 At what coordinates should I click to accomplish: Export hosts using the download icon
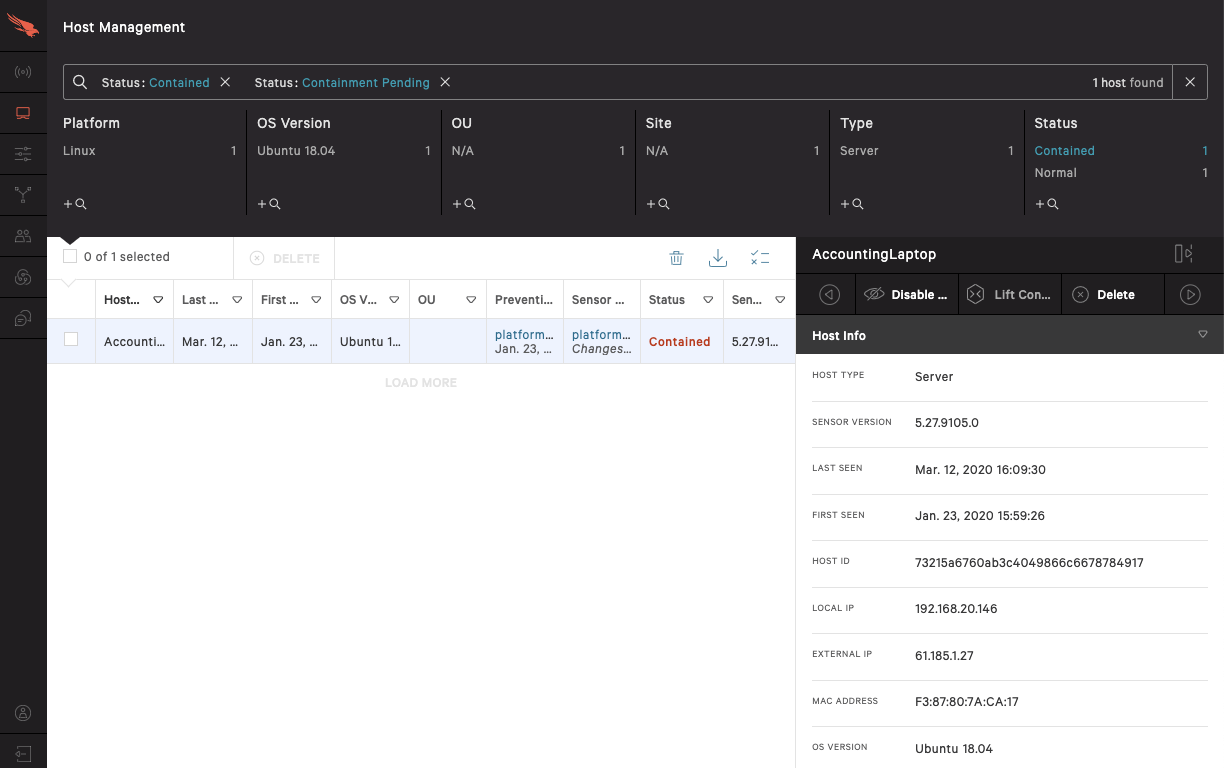point(718,258)
